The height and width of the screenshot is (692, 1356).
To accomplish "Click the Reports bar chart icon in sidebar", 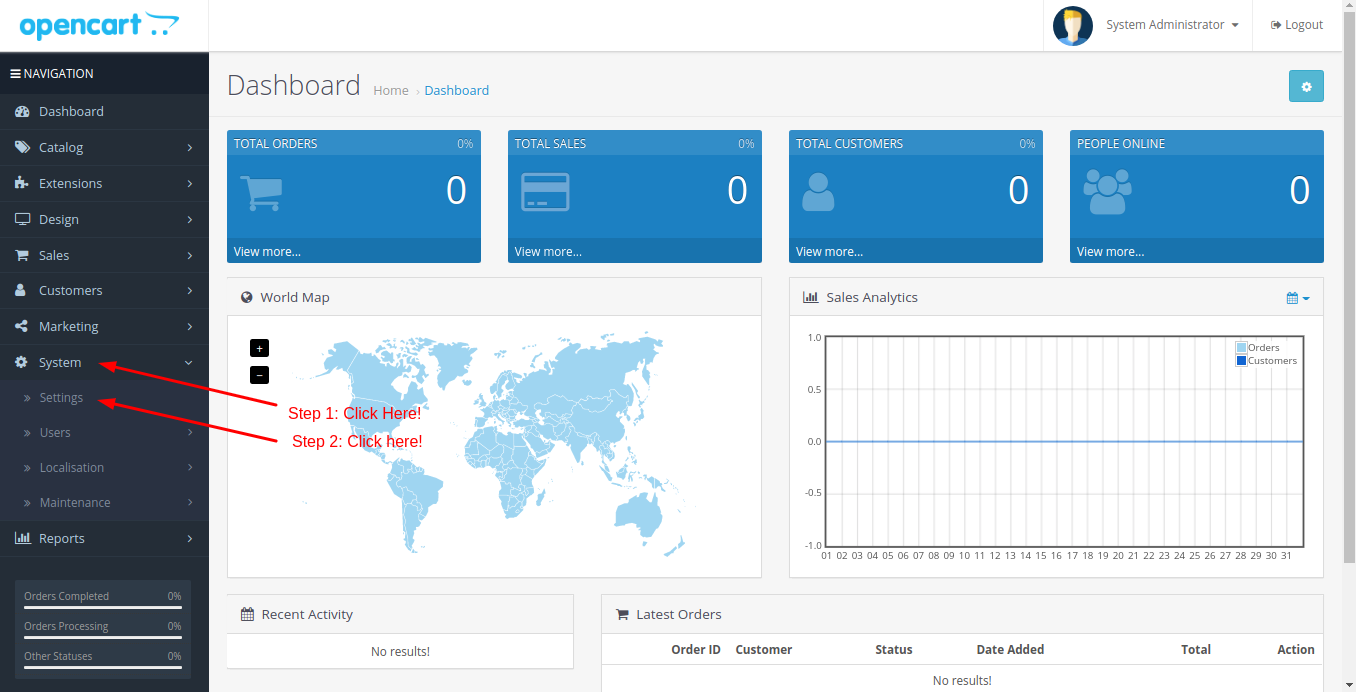I will [22, 538].
